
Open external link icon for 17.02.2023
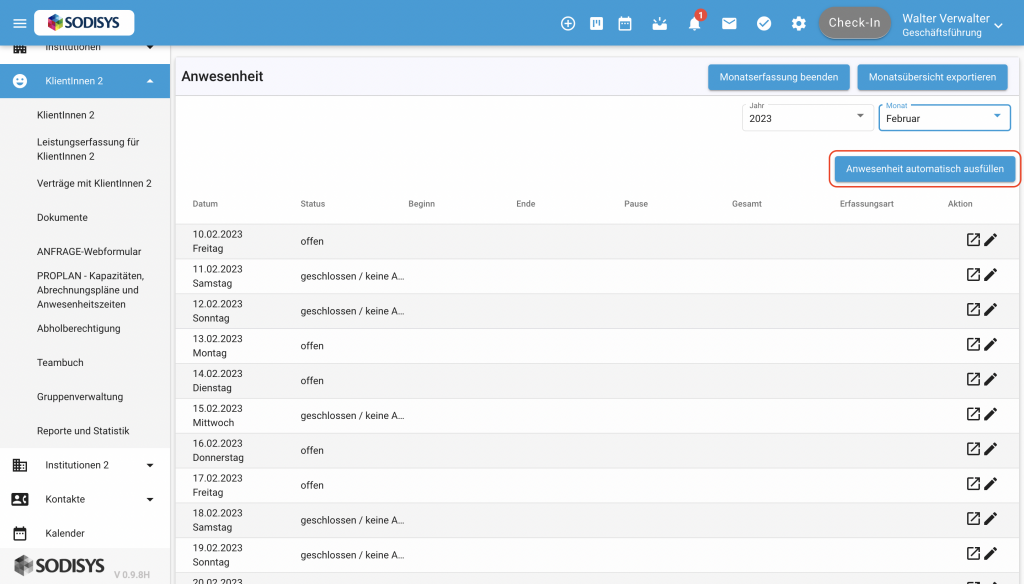(973, 484)
